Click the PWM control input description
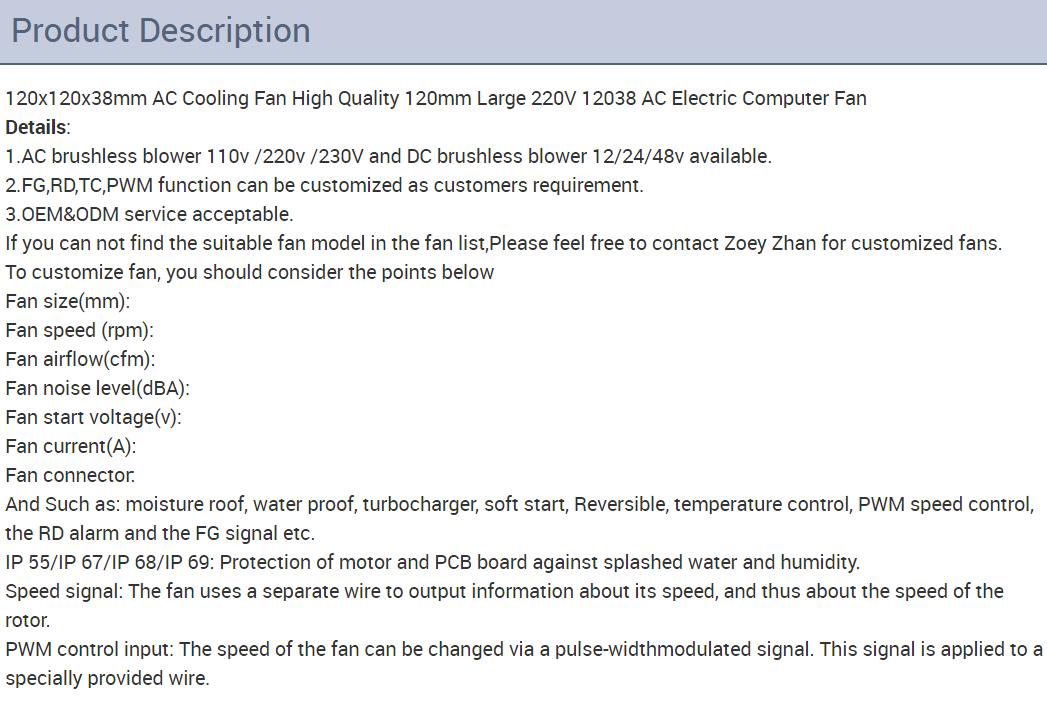Viewport: 1047px width, 705px height. (x=524, y=664)
